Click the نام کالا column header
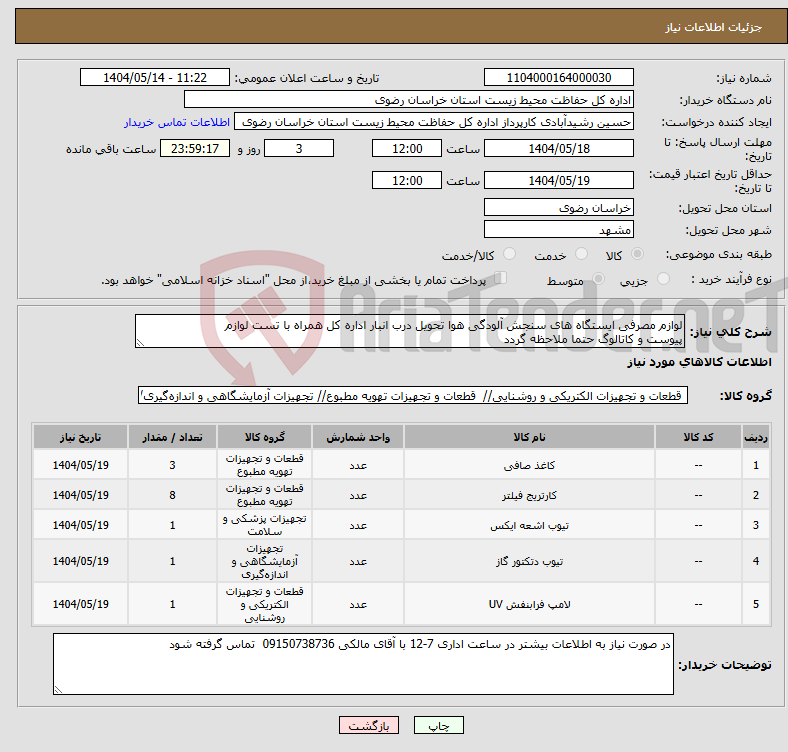This screenshot has height=752, width=788. point(529,437)
